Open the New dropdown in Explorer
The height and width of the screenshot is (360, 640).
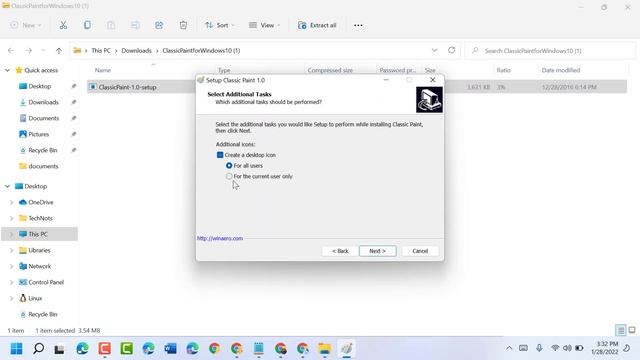tap(27, 25)
